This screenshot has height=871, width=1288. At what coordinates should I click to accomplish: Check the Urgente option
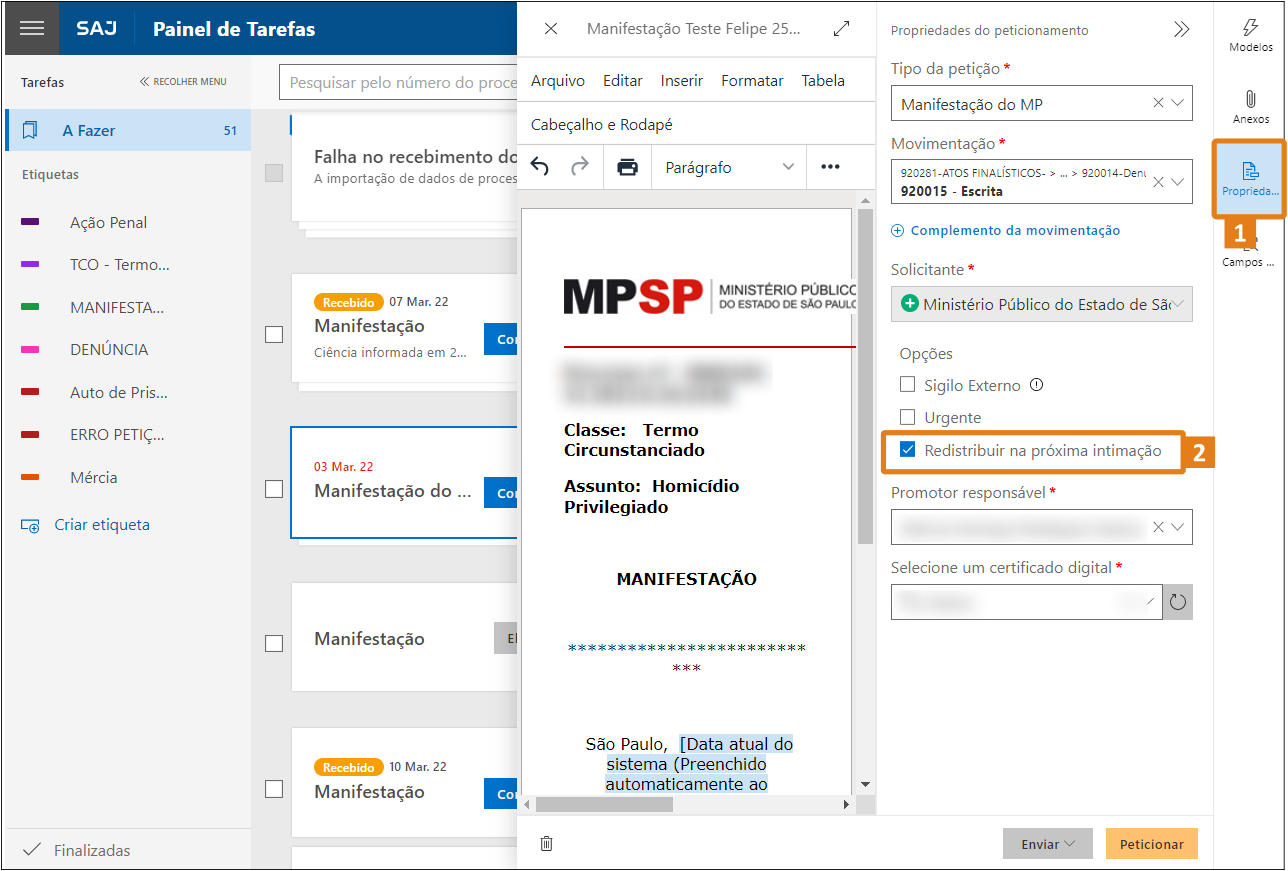point(908,417)
